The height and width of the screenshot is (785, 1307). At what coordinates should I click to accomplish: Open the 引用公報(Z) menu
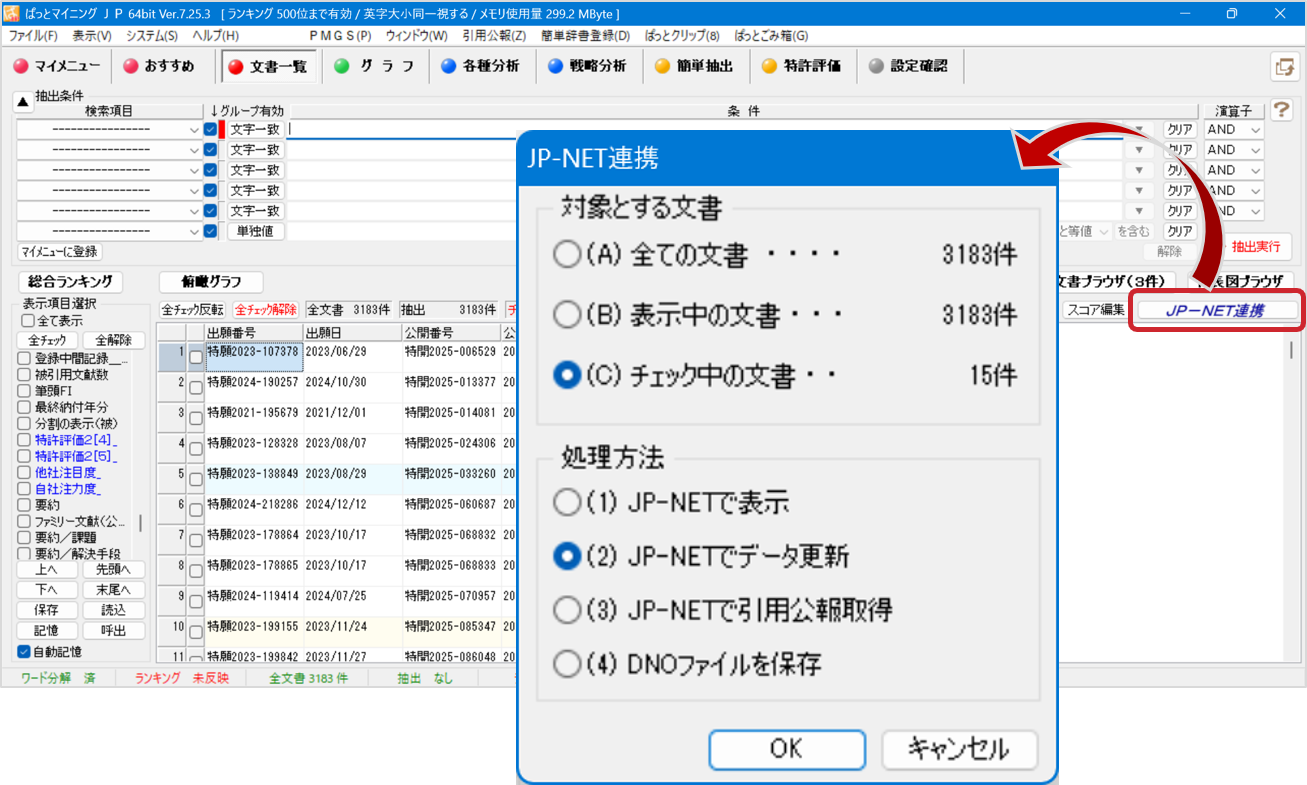tap(494, 35)
